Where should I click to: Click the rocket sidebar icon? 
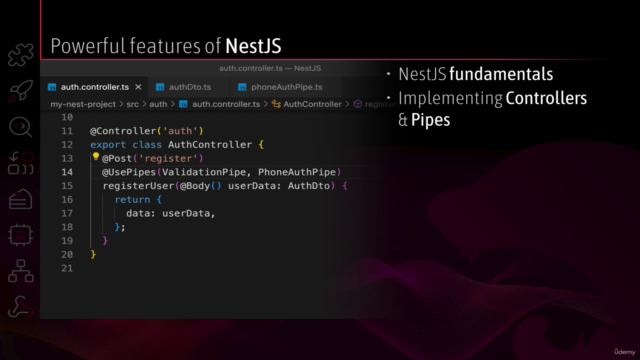coord(20,91)
